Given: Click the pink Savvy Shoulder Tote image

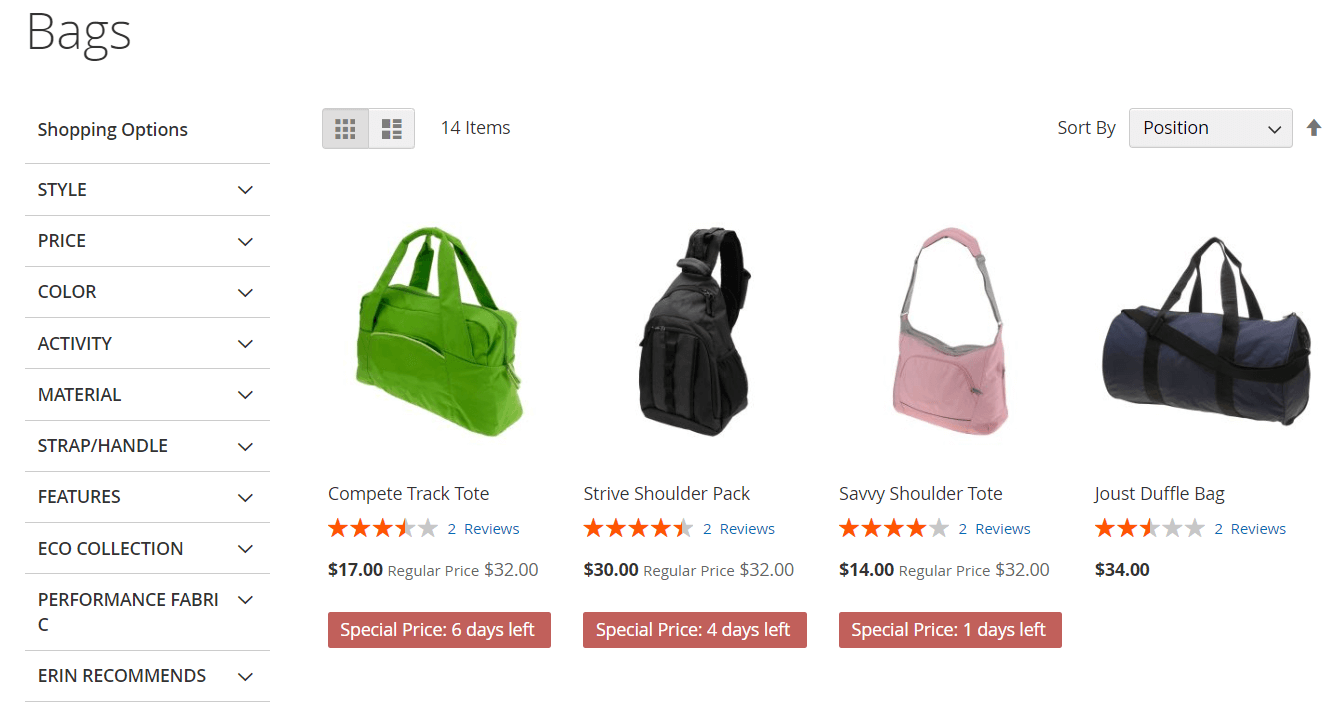Looking at the screenshot, I should (948, 332).
